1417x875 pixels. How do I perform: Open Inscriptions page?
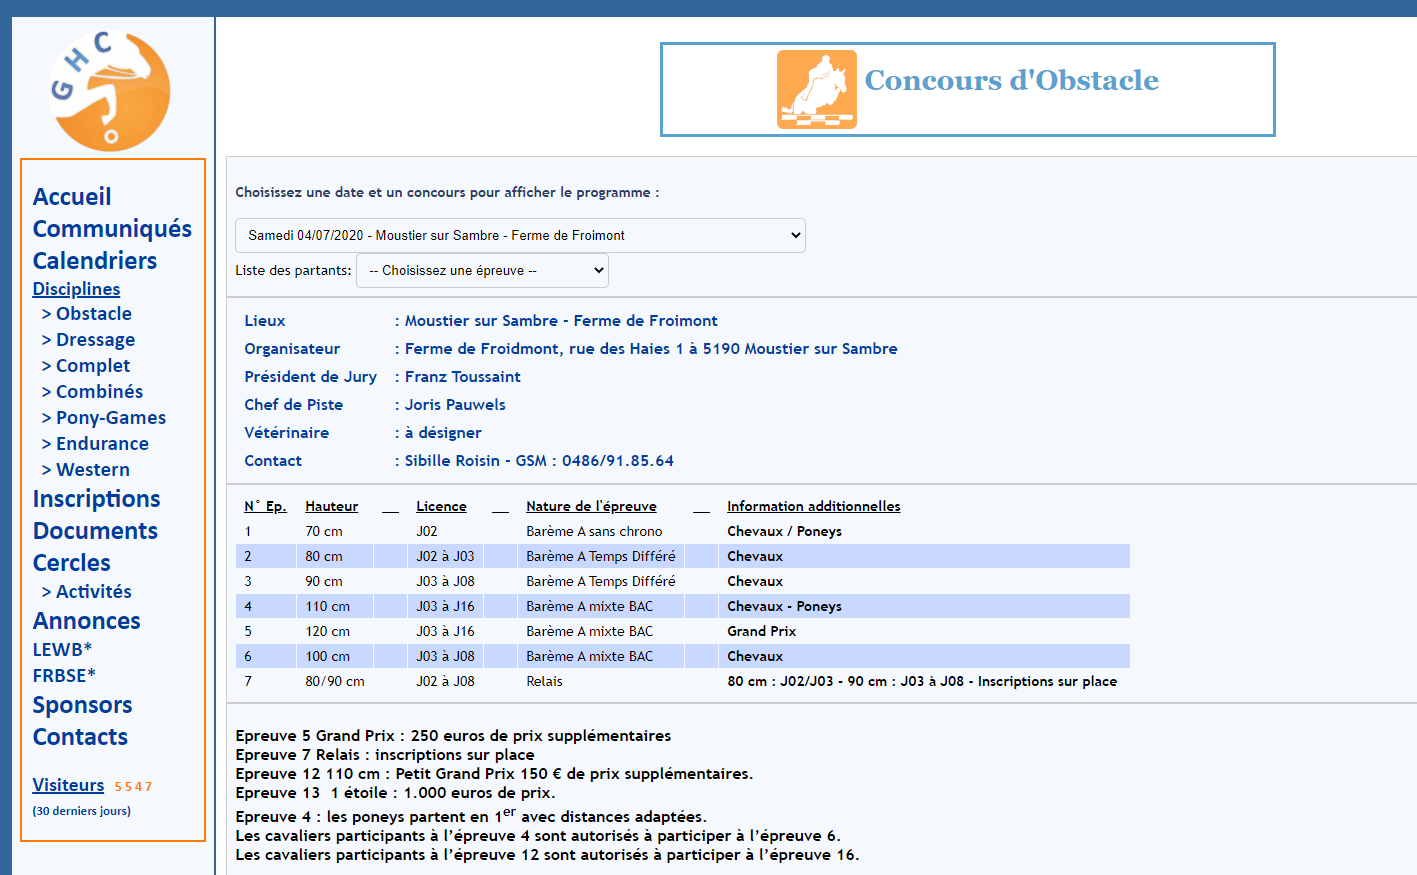(x=97, y=499)
